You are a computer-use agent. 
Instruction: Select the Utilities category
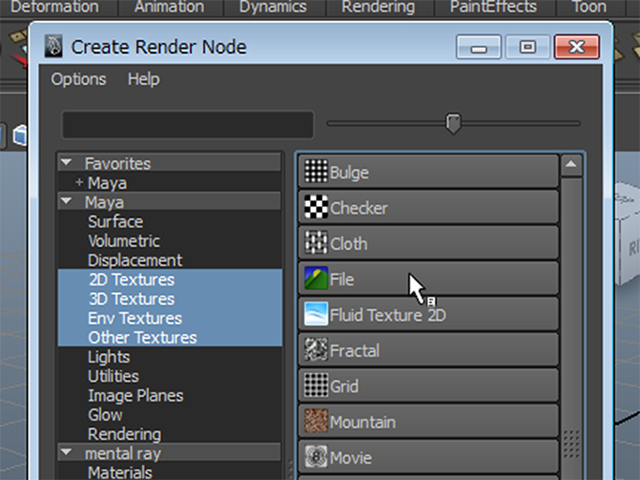(x=113, y=376)
